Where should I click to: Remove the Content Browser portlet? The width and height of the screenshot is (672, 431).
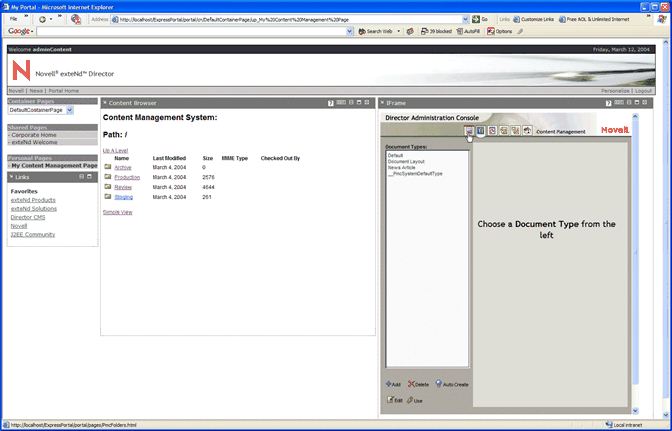click(367, 103)
